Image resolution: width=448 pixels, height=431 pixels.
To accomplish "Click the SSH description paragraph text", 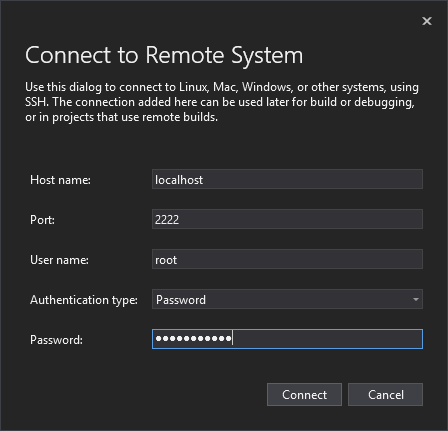I will pos(222,102).
